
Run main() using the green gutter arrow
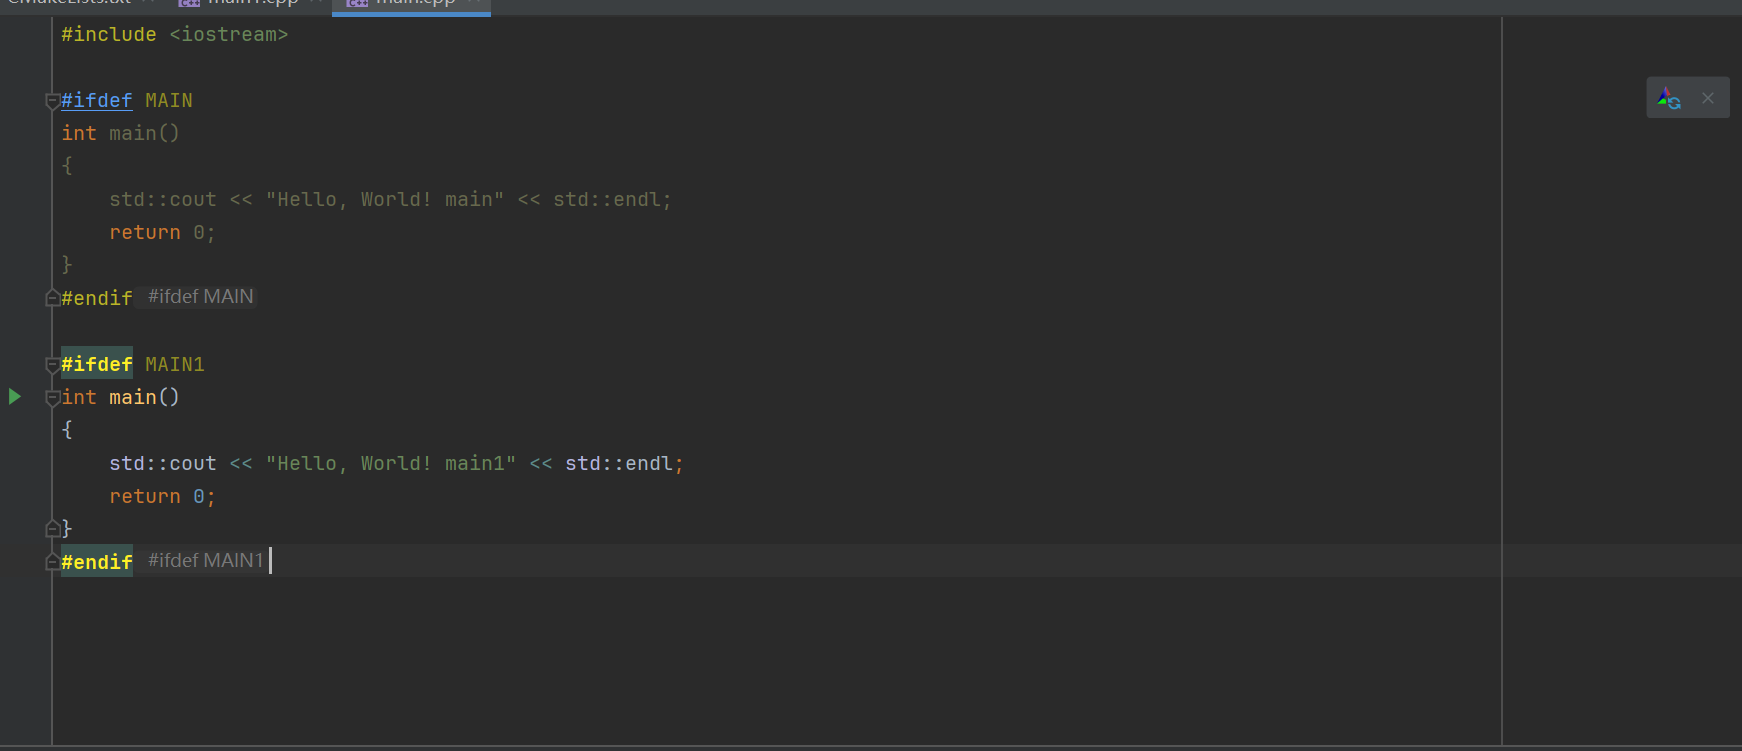click(x=15, y=397)
